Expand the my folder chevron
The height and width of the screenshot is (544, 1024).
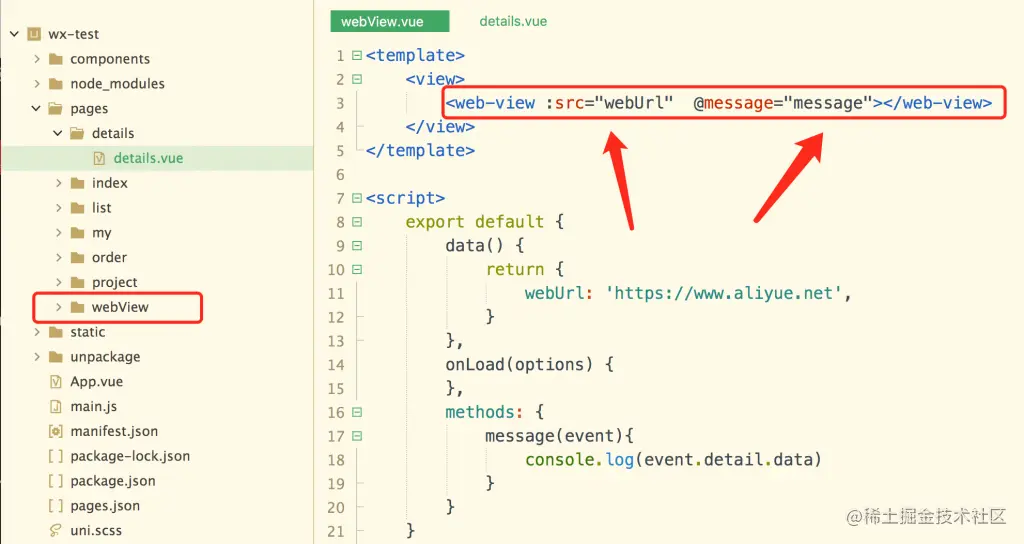(x=58, y=232)
